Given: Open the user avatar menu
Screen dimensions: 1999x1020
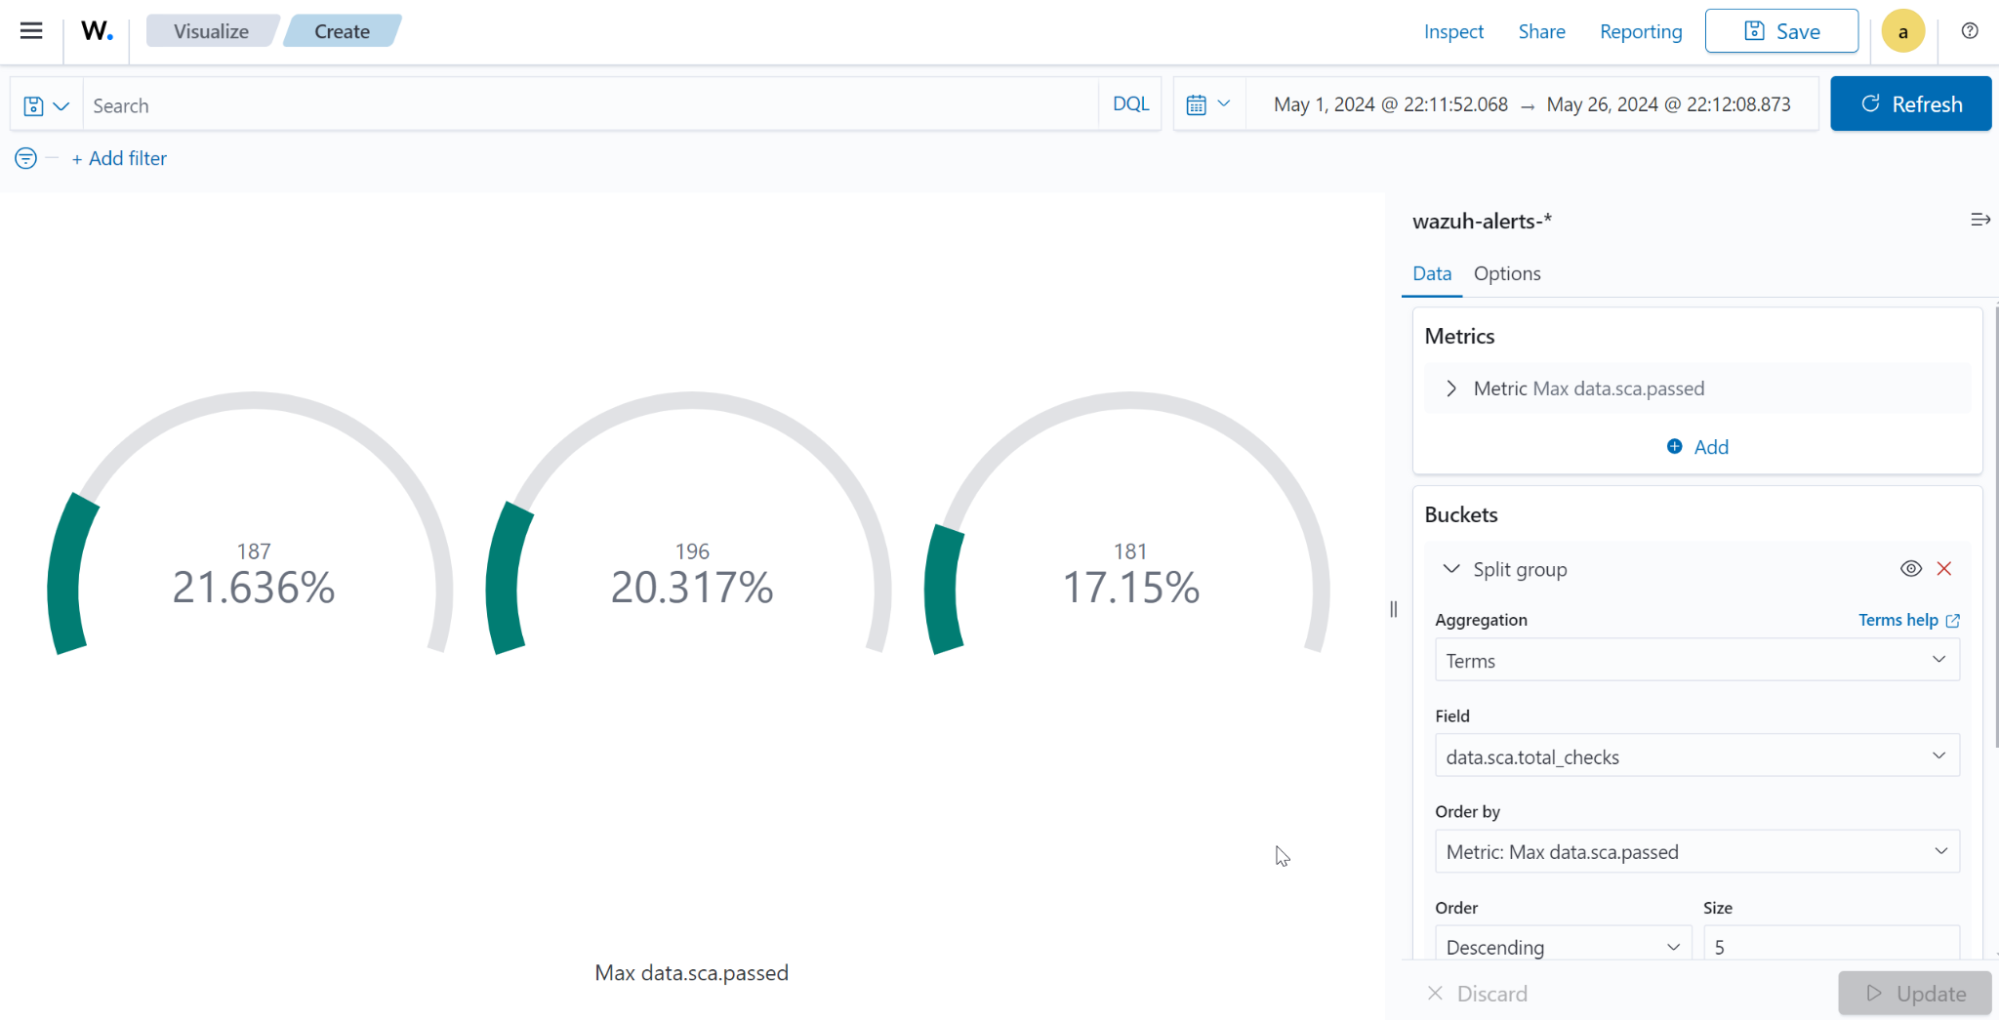Looking at the screenshot, I should pyautogui.click(x=1903, y=31).
